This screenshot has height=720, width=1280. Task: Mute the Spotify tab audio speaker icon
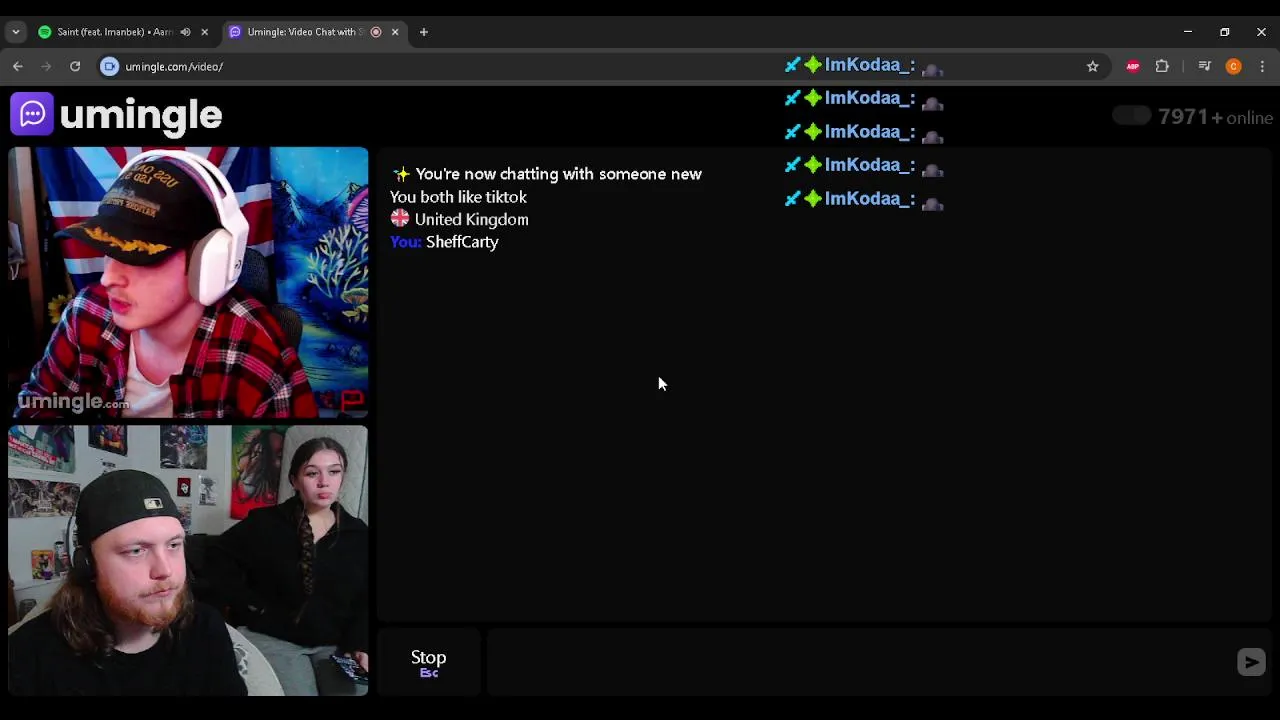click(185, 32)
